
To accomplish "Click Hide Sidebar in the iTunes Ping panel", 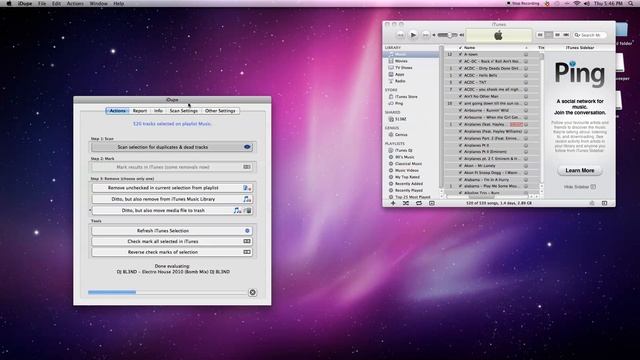I will tap(580, 187).
